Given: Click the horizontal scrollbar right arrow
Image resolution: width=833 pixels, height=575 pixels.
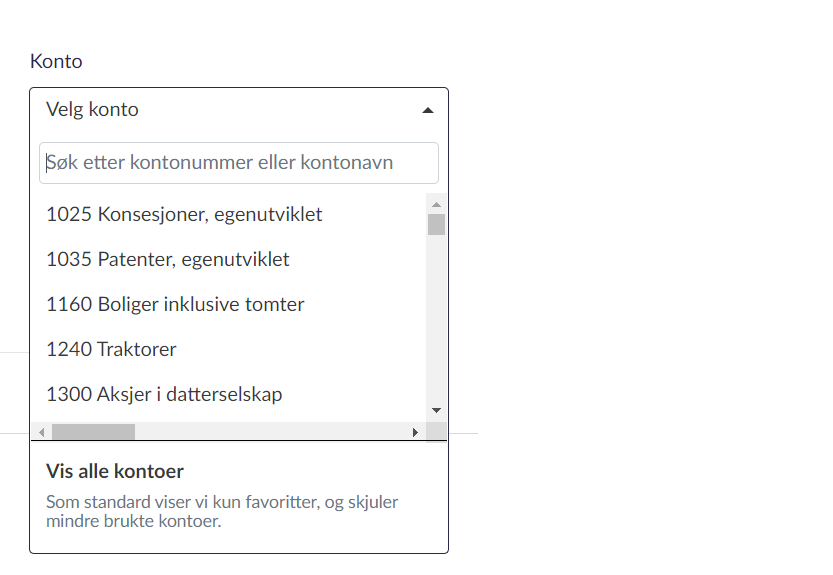Looking at the screenshot, I should tap(415, 432).
